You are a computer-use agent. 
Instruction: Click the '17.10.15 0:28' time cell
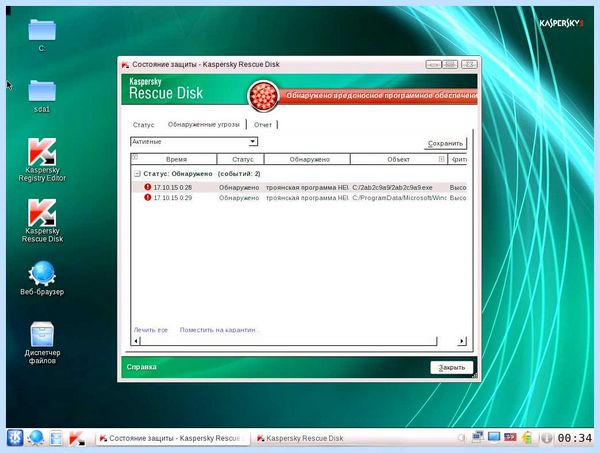(173, 187)
